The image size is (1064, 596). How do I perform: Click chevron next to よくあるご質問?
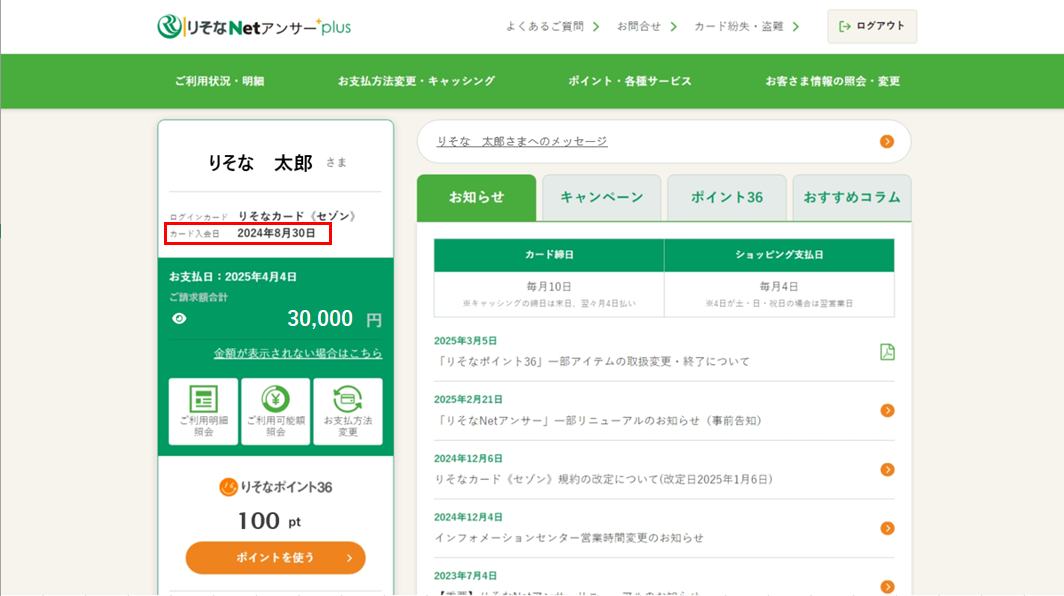[596, 26]
